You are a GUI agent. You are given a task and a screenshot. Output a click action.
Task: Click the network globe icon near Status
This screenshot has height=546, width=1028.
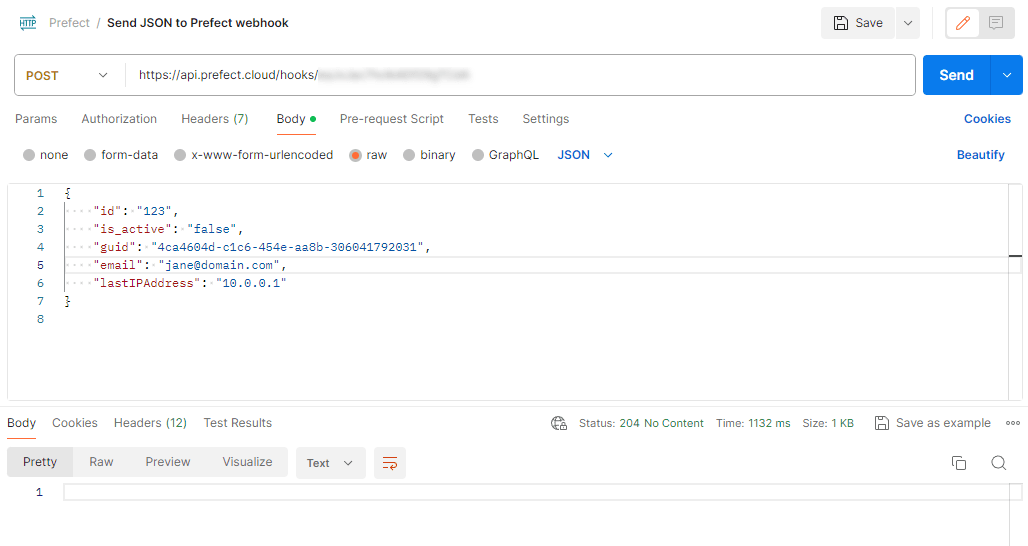click(x=559, y=423)
